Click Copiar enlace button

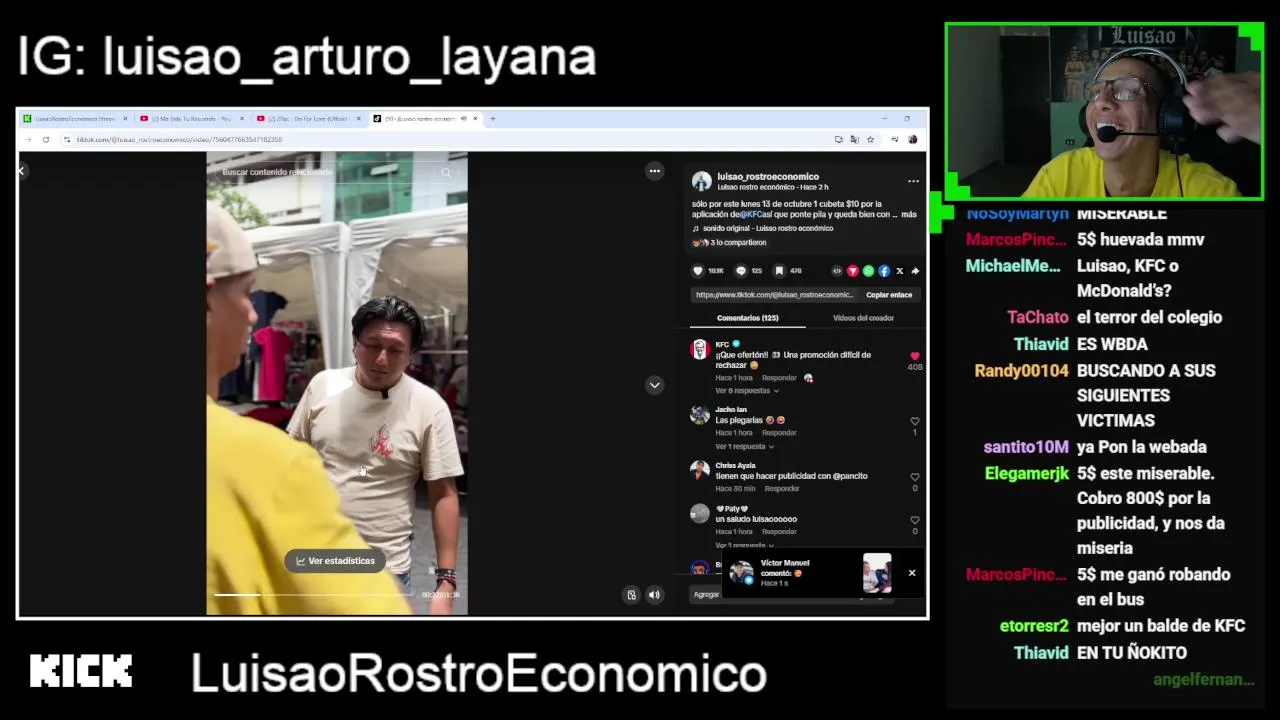[889, 295]
